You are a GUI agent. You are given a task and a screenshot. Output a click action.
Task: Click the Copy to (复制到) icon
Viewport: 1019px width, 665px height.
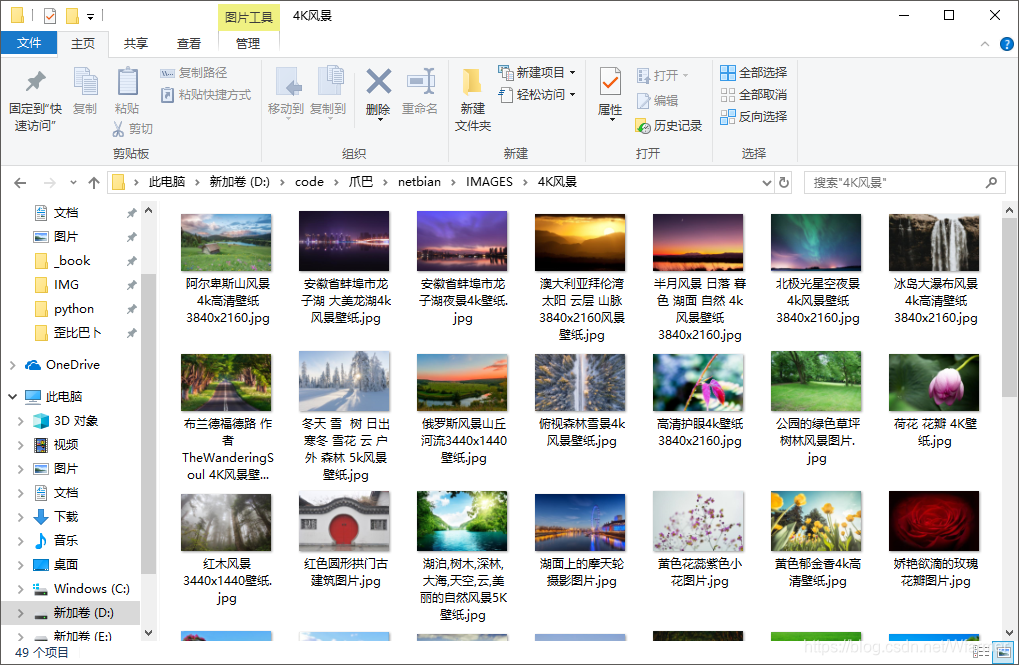click(329, 83)
